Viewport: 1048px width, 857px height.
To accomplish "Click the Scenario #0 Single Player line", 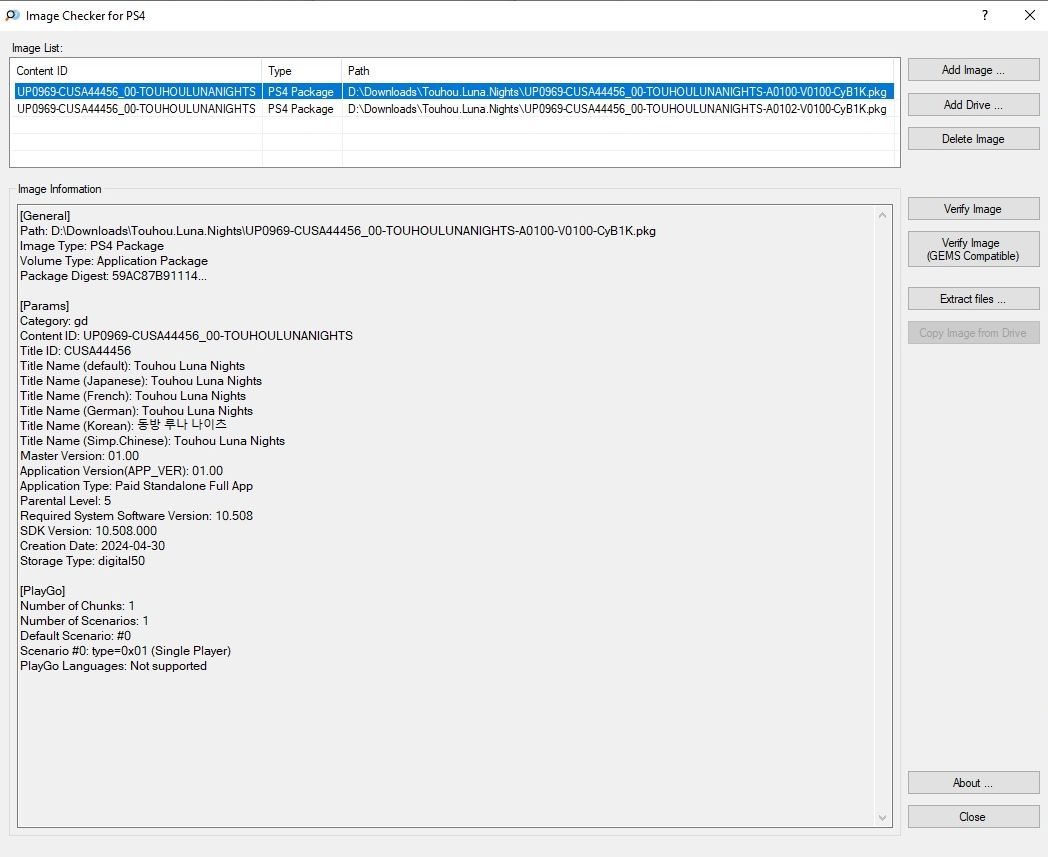I will point(126,651).
